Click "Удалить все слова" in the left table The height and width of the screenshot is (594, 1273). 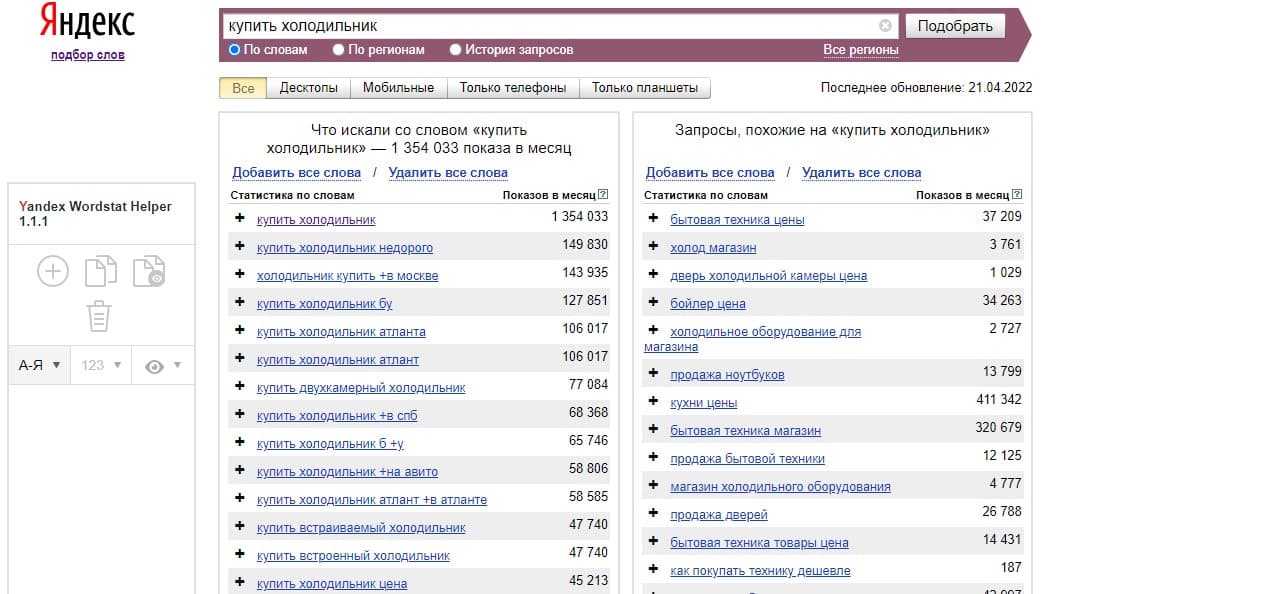coord(448,173)
